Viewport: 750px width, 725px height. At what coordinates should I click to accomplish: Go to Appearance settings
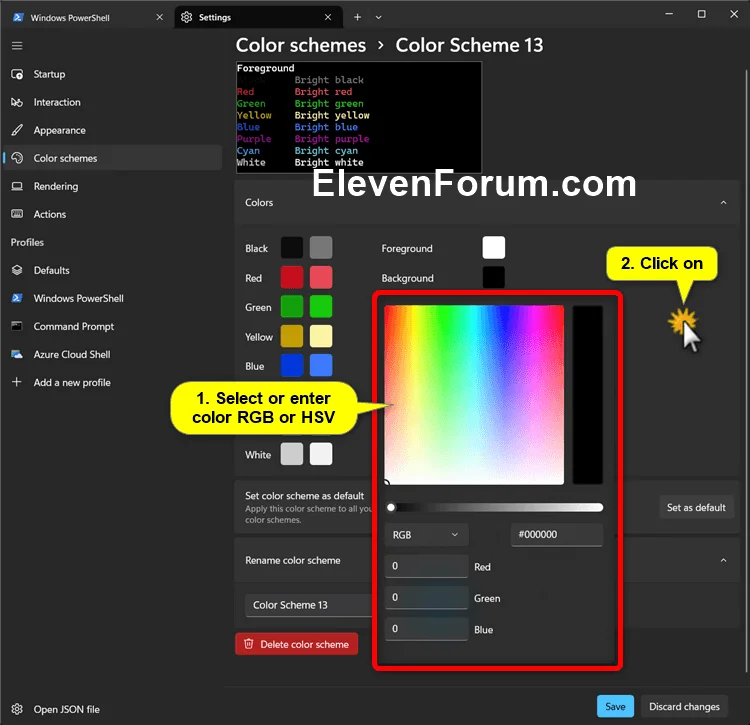(113, 130)
